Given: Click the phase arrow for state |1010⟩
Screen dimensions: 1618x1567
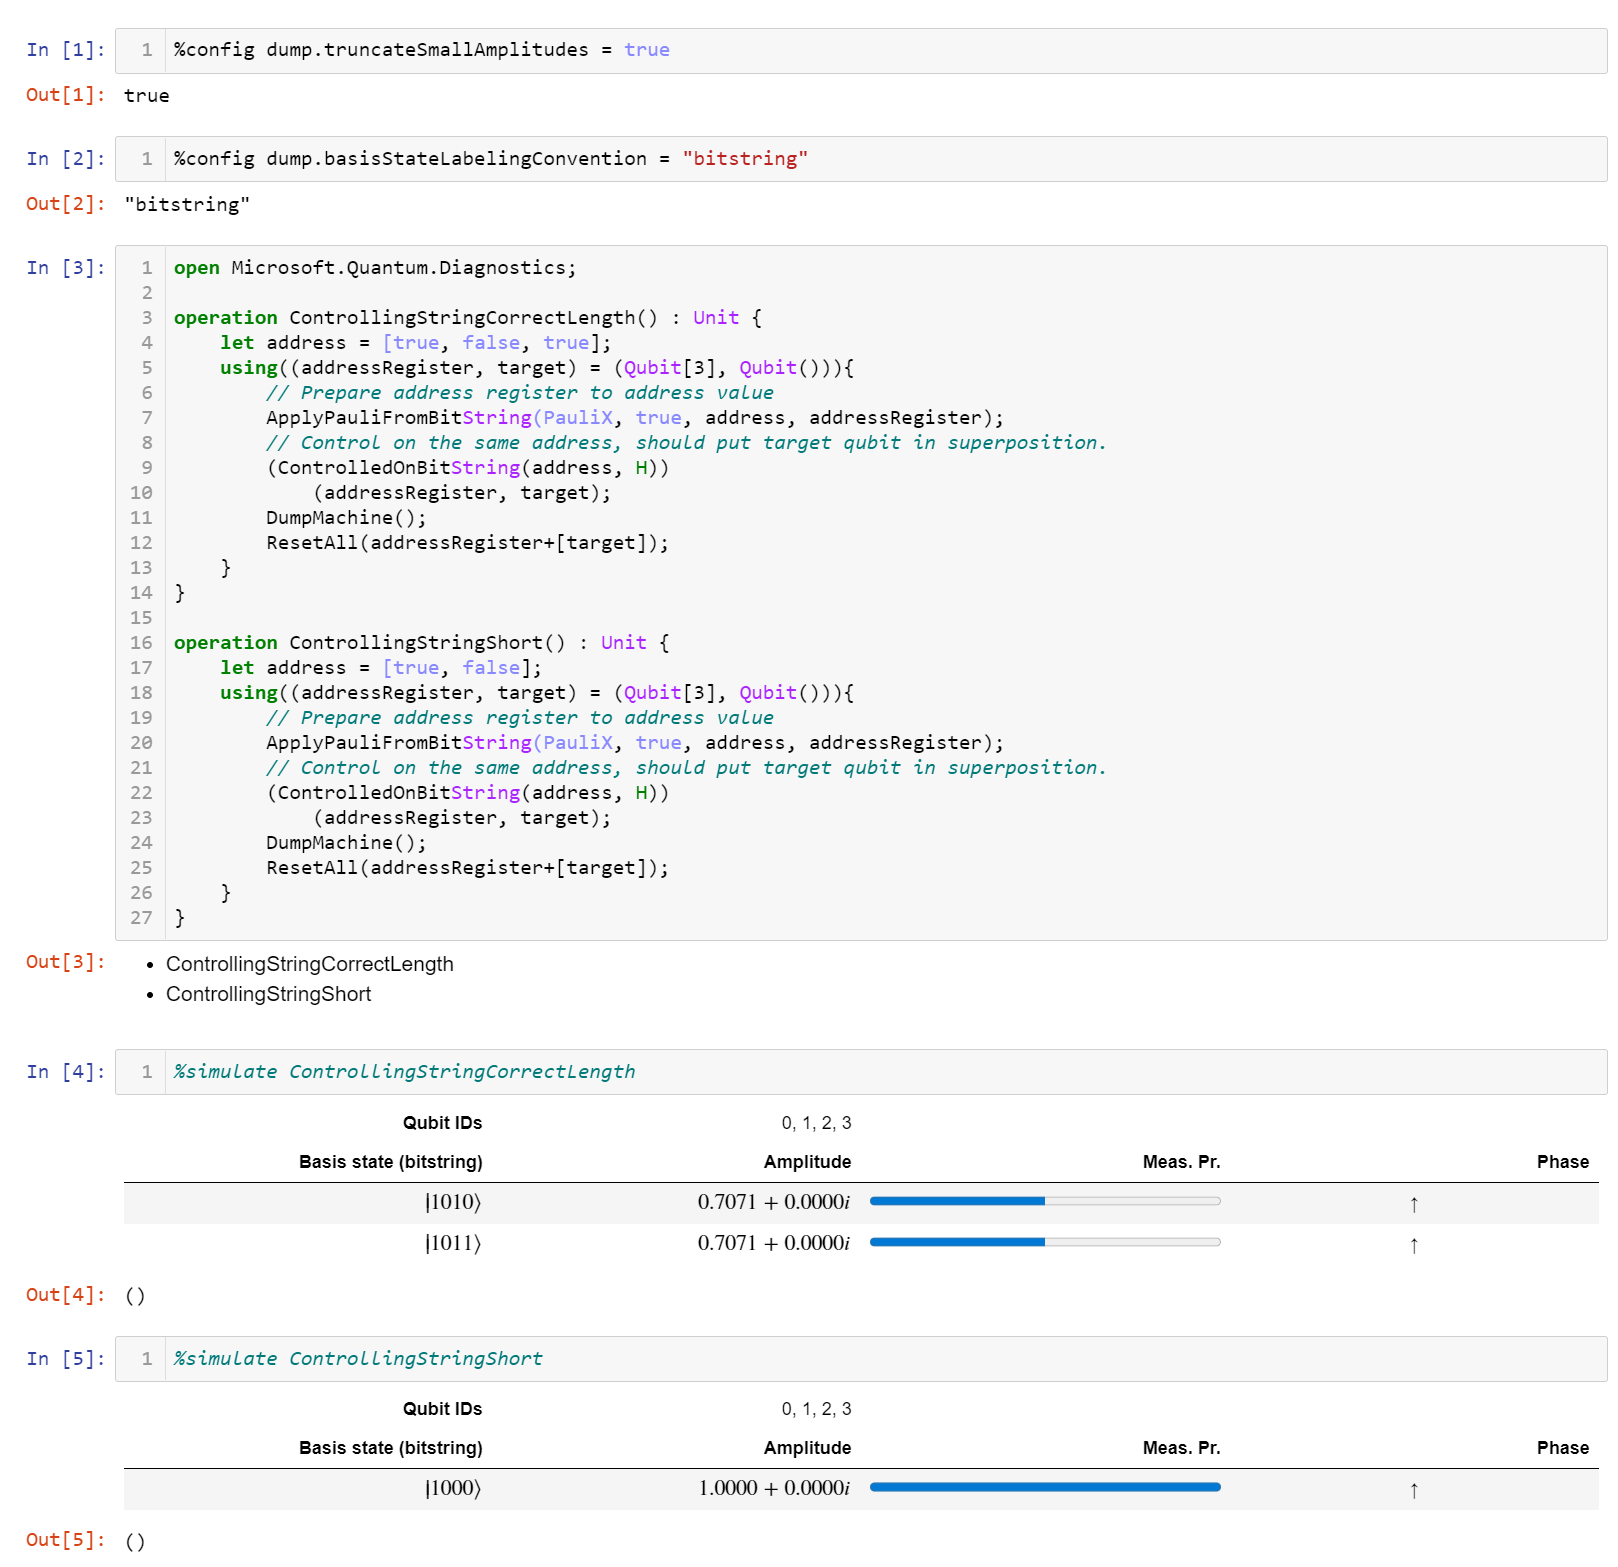Looking at the screenshot, I should click(x=1414, y=1203).
